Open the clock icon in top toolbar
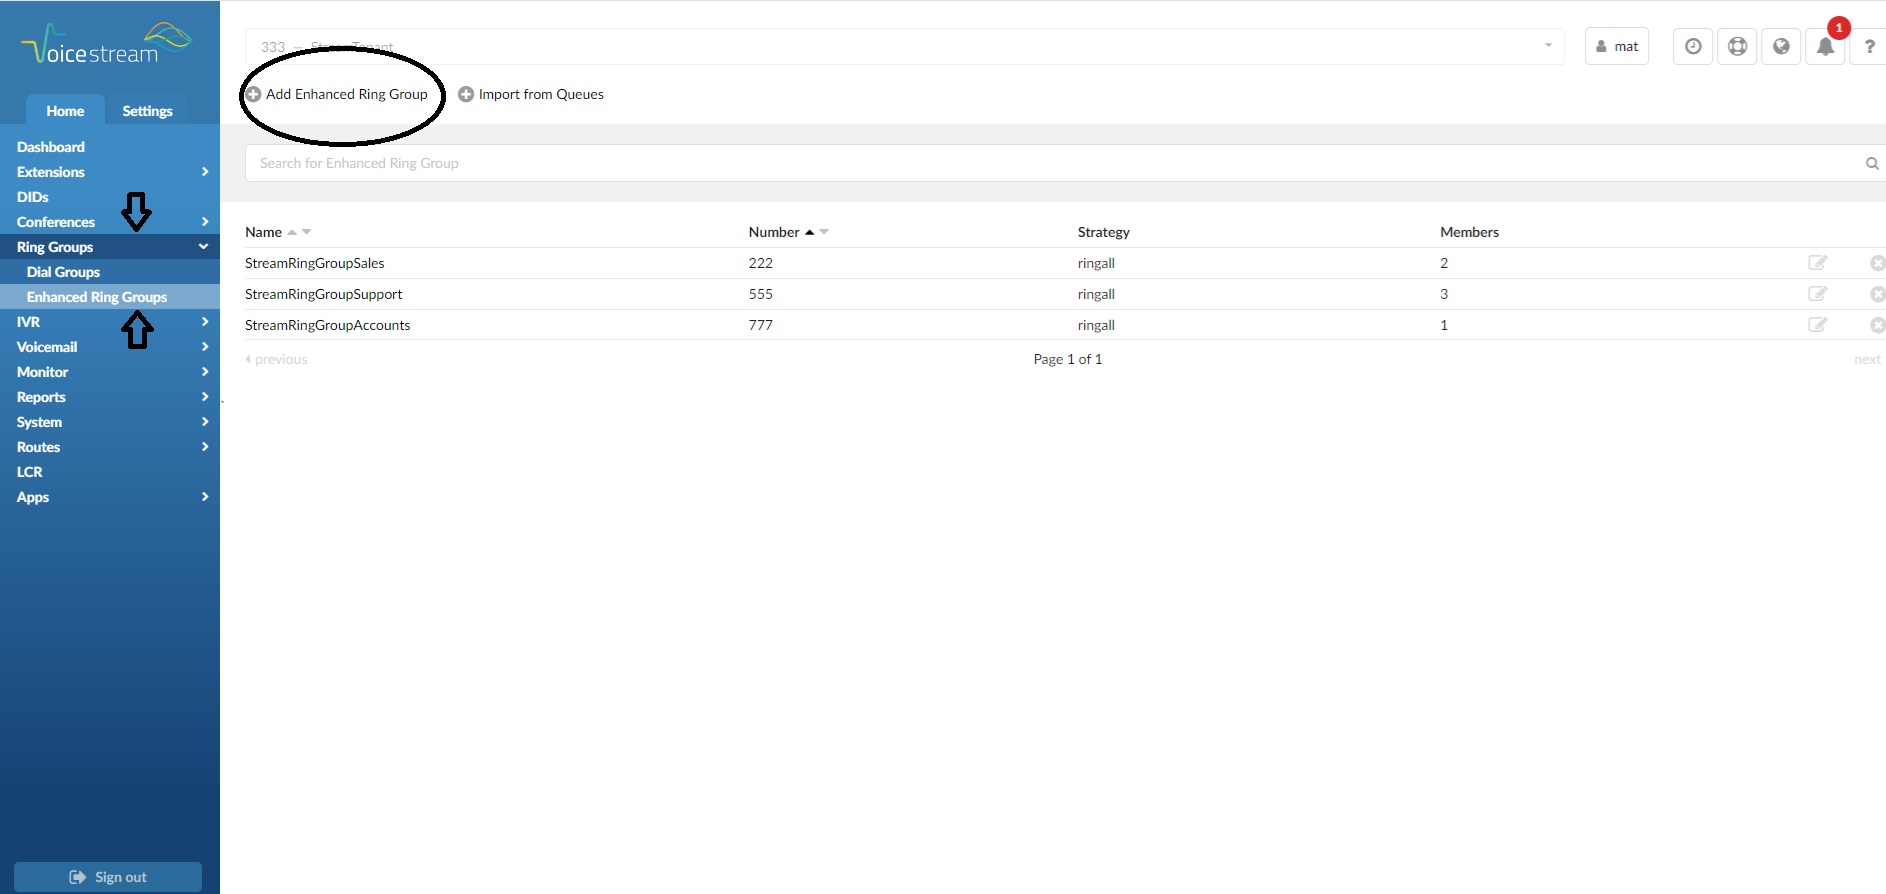This screenshot has height=894, width=1886. point(1693,47)
